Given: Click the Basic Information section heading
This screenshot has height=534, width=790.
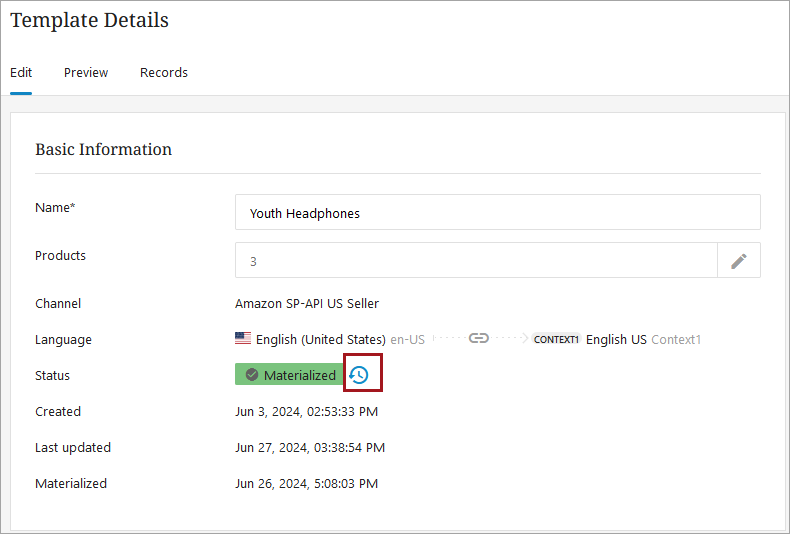Looking at the screenshot, I should (103, 149).
